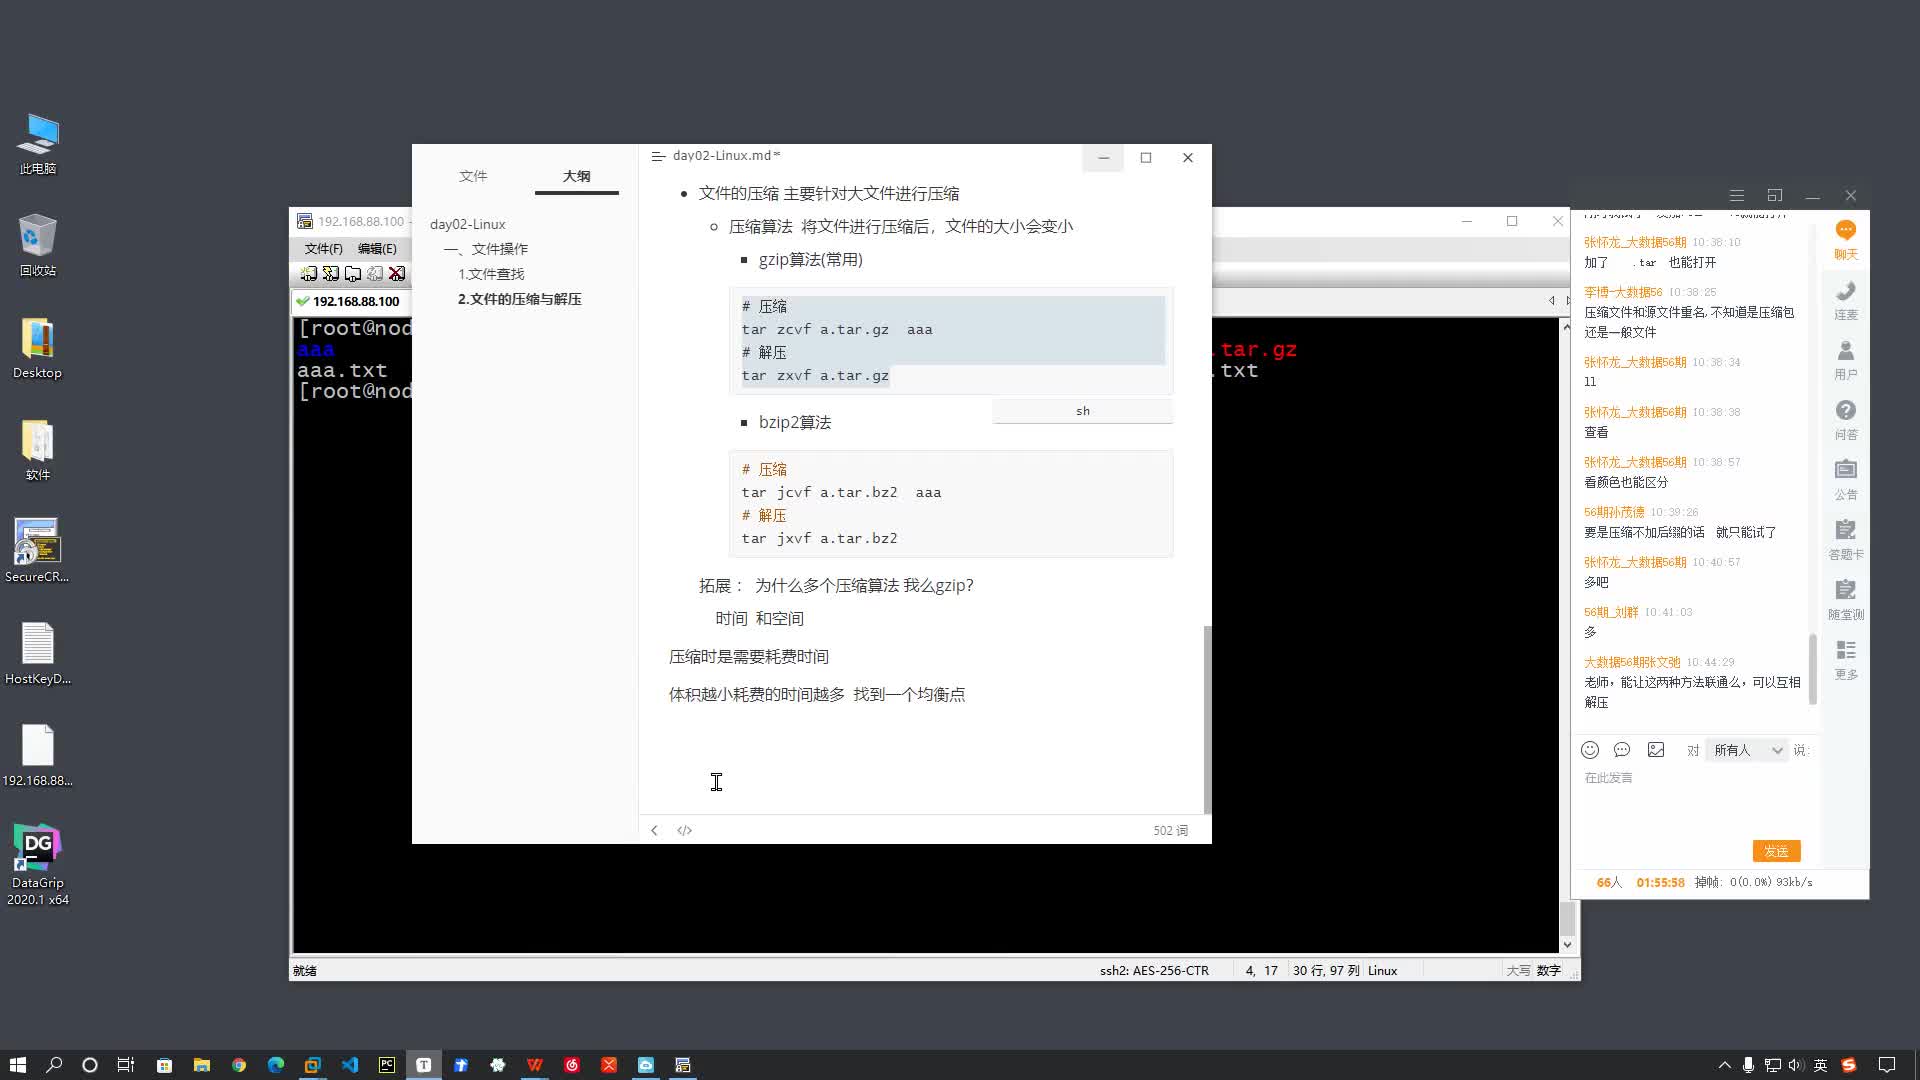Toggle Typora source code mode icon
The height and width of the screenshot is (1080, 1920).
tap(685, 830)
